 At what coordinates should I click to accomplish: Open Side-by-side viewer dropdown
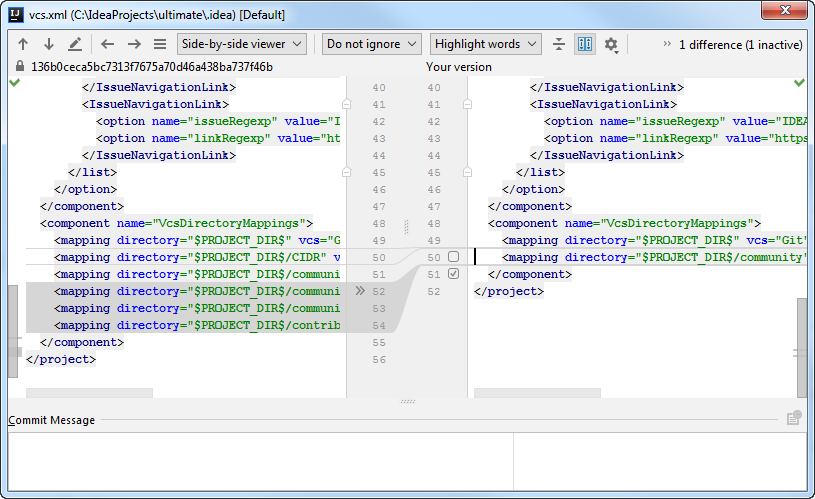[242, 44]
